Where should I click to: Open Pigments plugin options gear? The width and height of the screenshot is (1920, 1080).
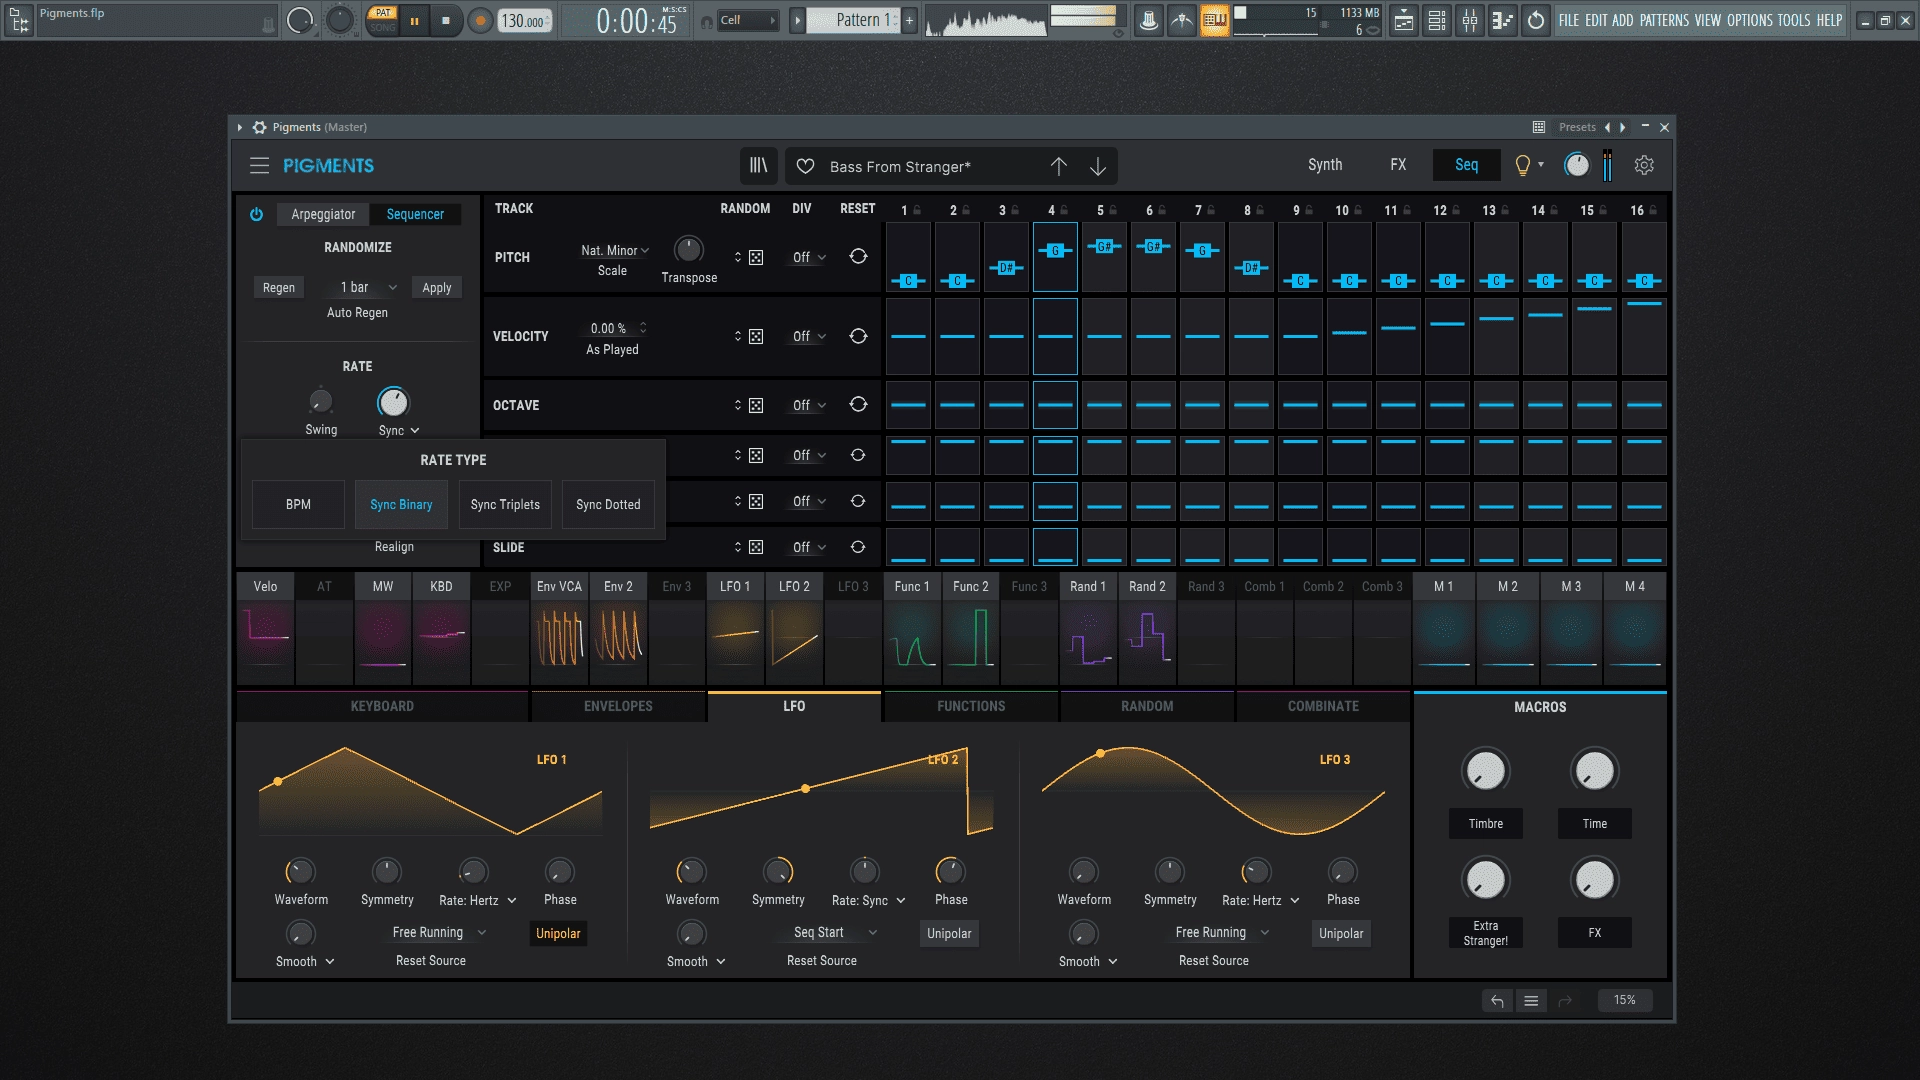[x=259, y=127]
